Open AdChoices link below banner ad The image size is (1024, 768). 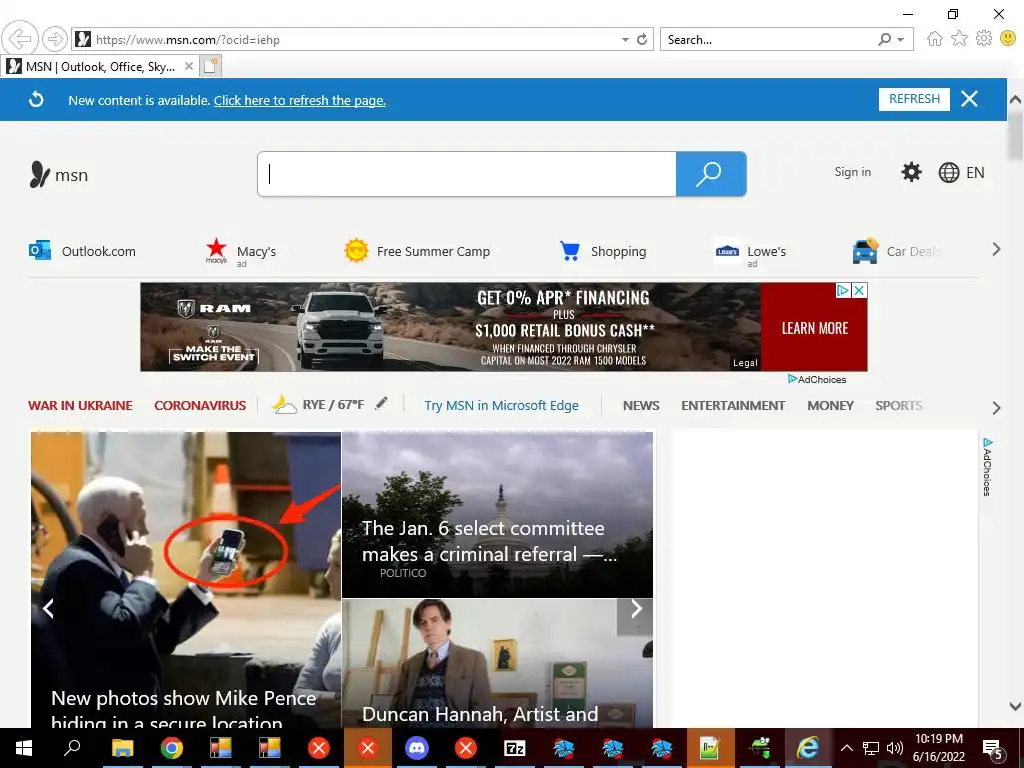(817, 379)
